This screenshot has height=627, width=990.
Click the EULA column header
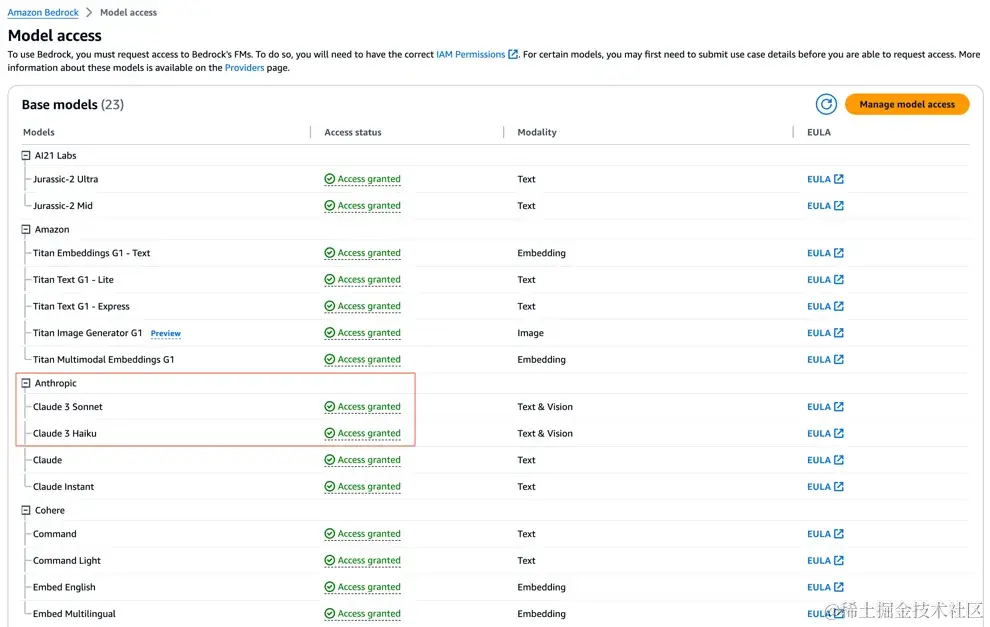819,133
